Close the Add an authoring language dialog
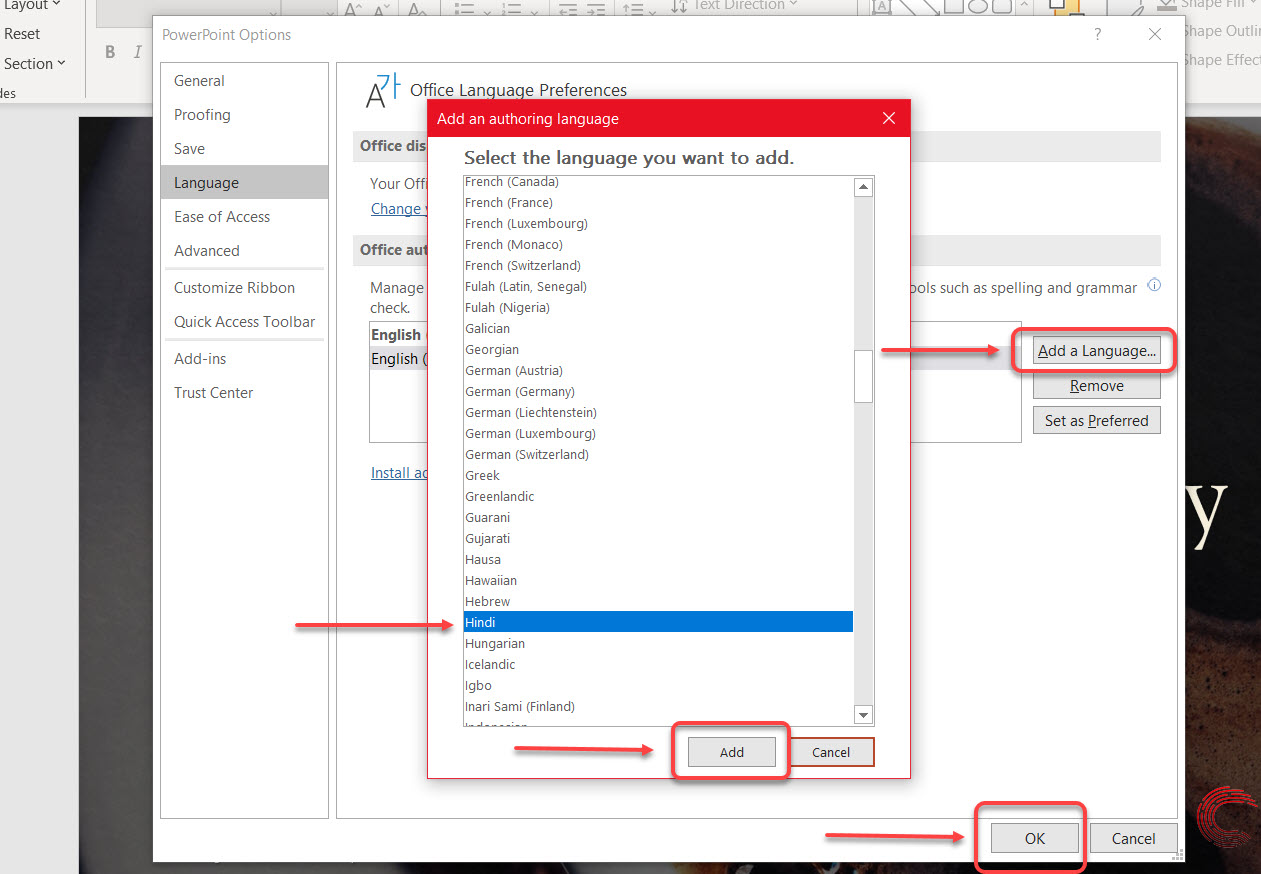The image size is (1261, 874). click(889, 119)
